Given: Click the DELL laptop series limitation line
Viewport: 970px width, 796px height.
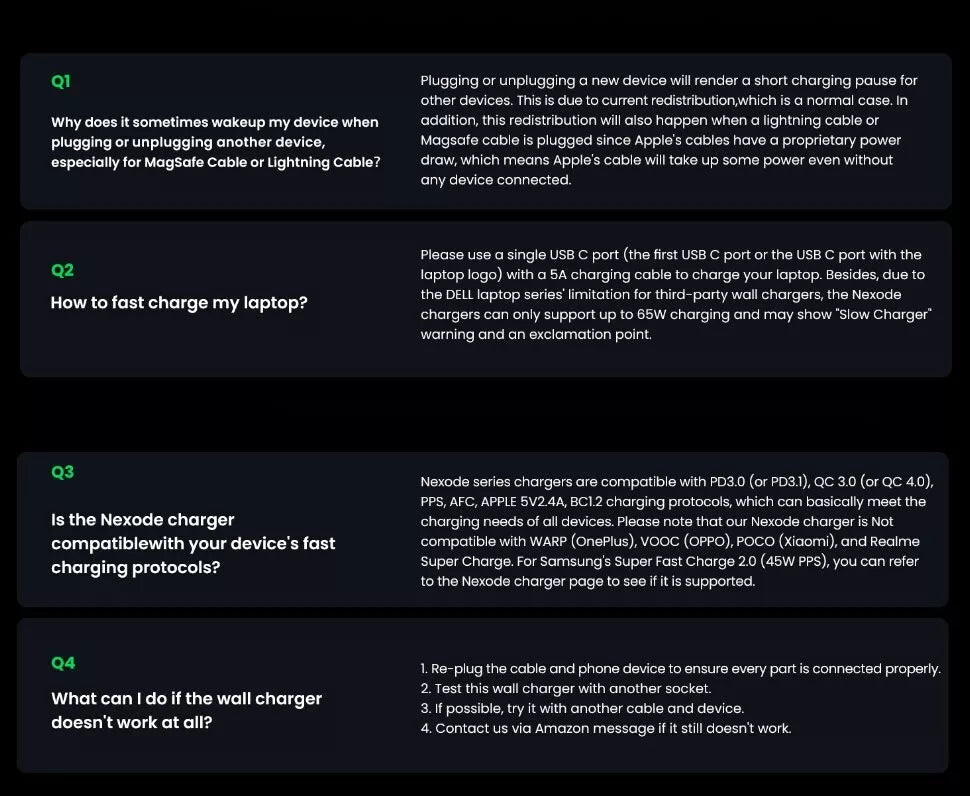Looking at the screenshot, I should click(x=661, y=294).
